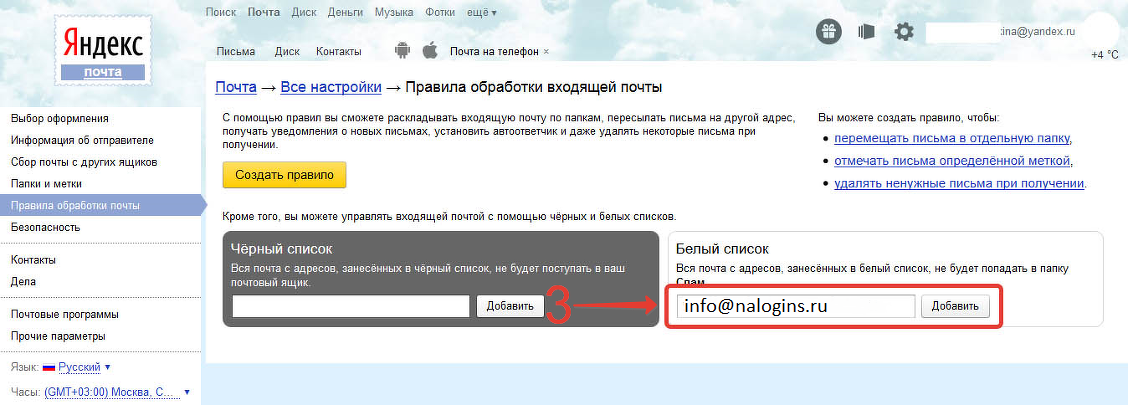Switch to the 'Диск' tab under the top bar

click(287, 52)
